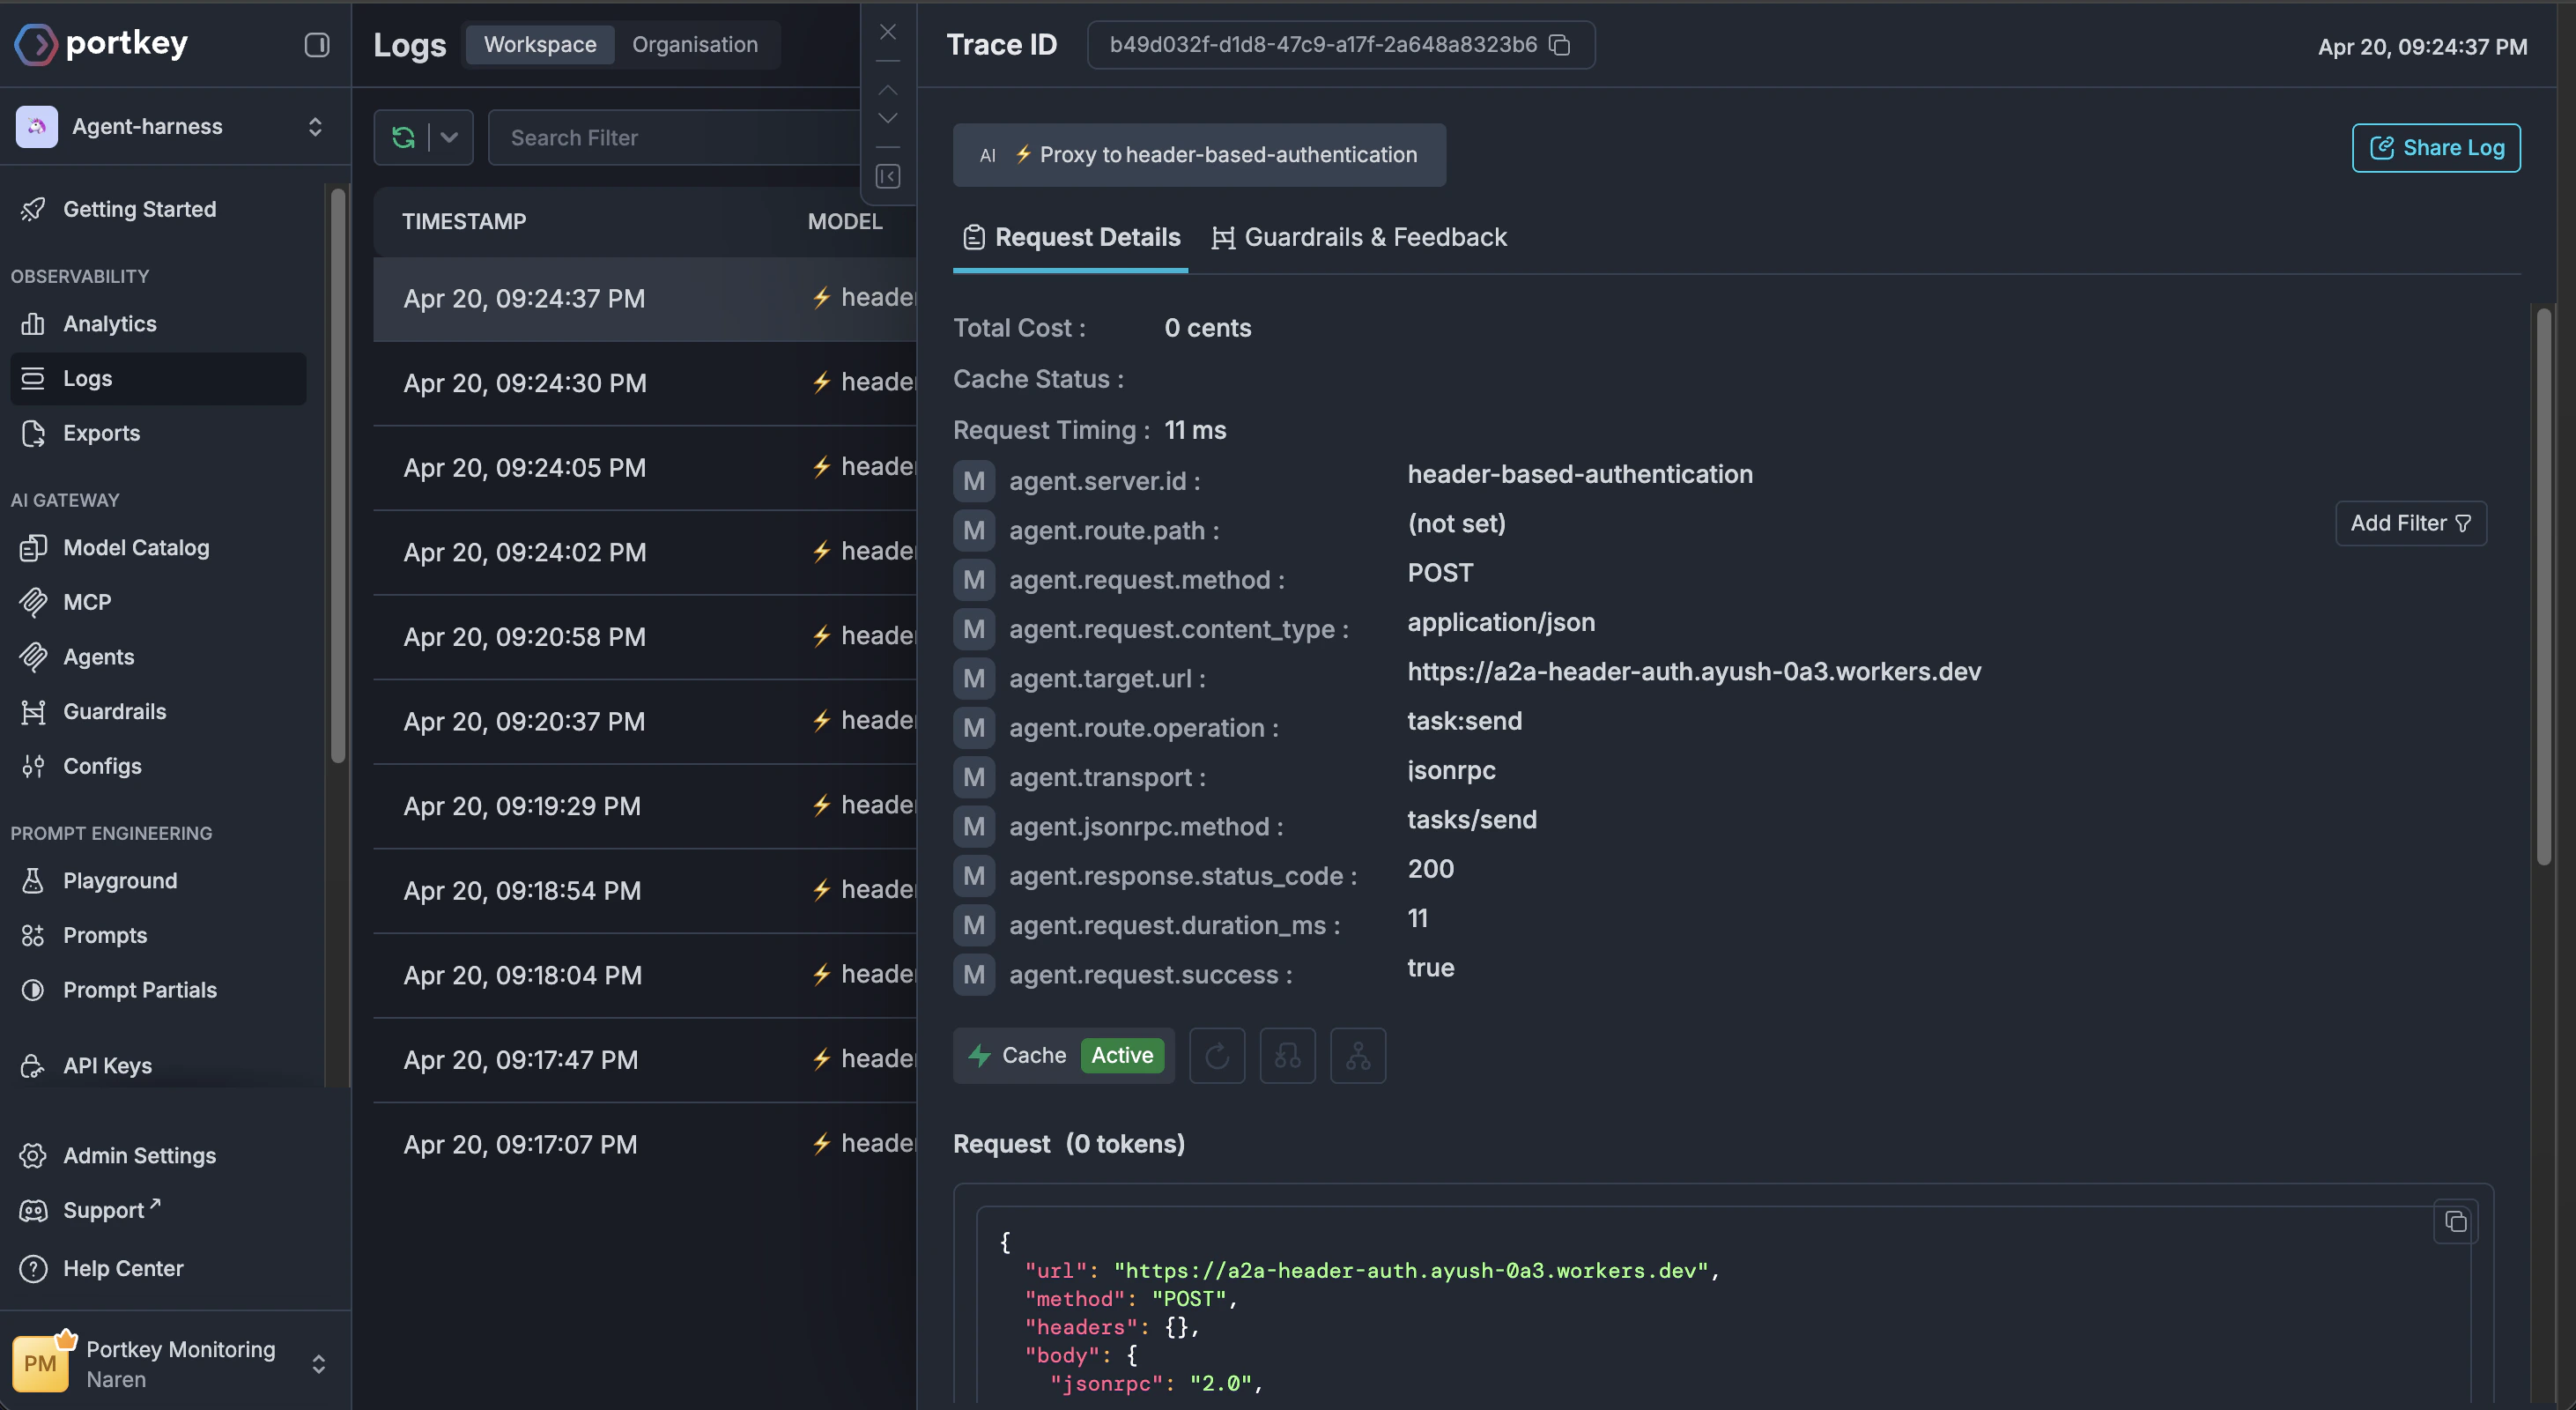
Task: Collapse the sidebar with the panel icon
Action: [x=316, y=45]
